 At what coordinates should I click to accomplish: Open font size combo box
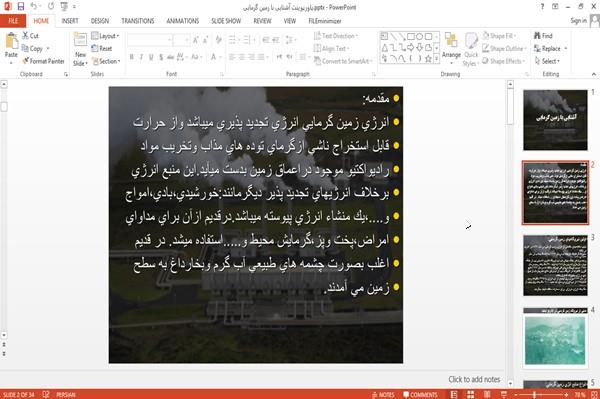(181, 40)
